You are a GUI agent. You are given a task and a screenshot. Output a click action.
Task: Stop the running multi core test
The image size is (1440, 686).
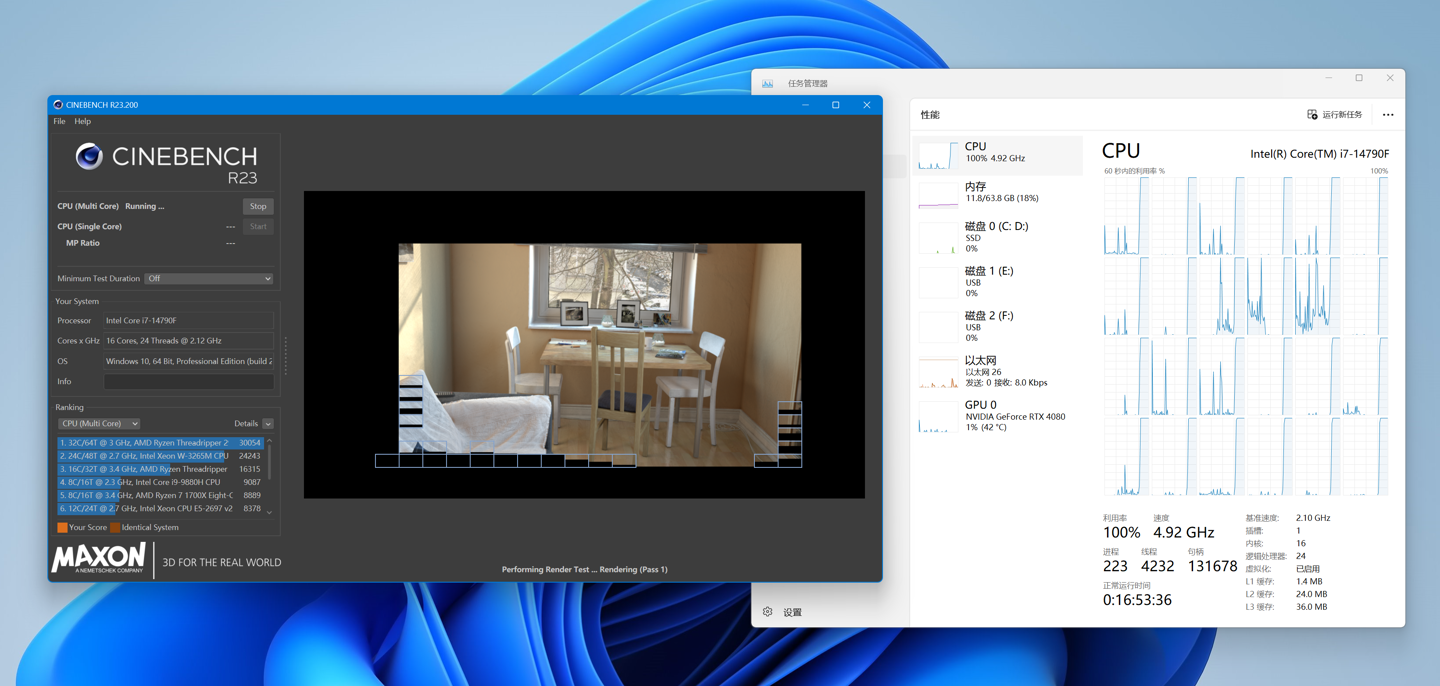pos(258,206)
